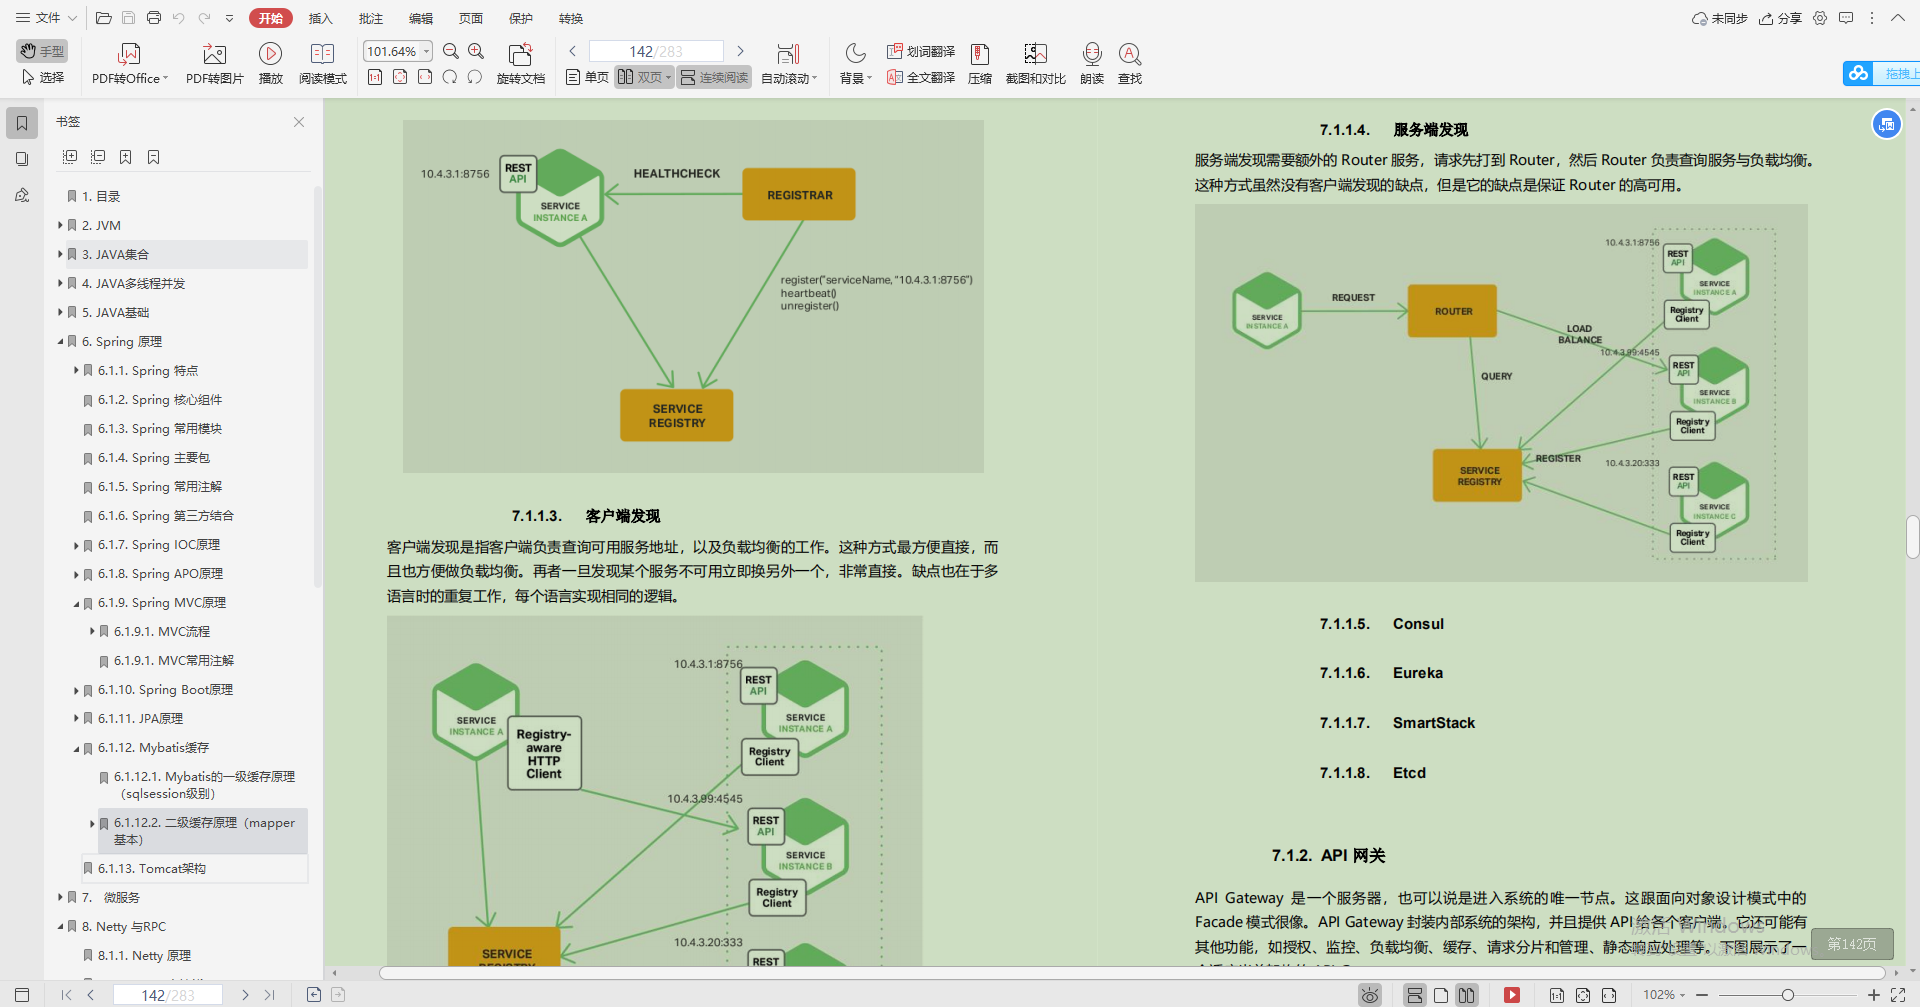
Task: Collapse the 6.1.9. Spring MVC原理 bookmark
Action: click(76, 603)
